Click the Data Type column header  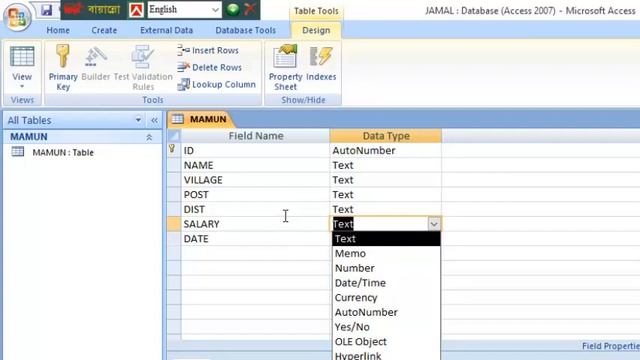tap(385, 136)
